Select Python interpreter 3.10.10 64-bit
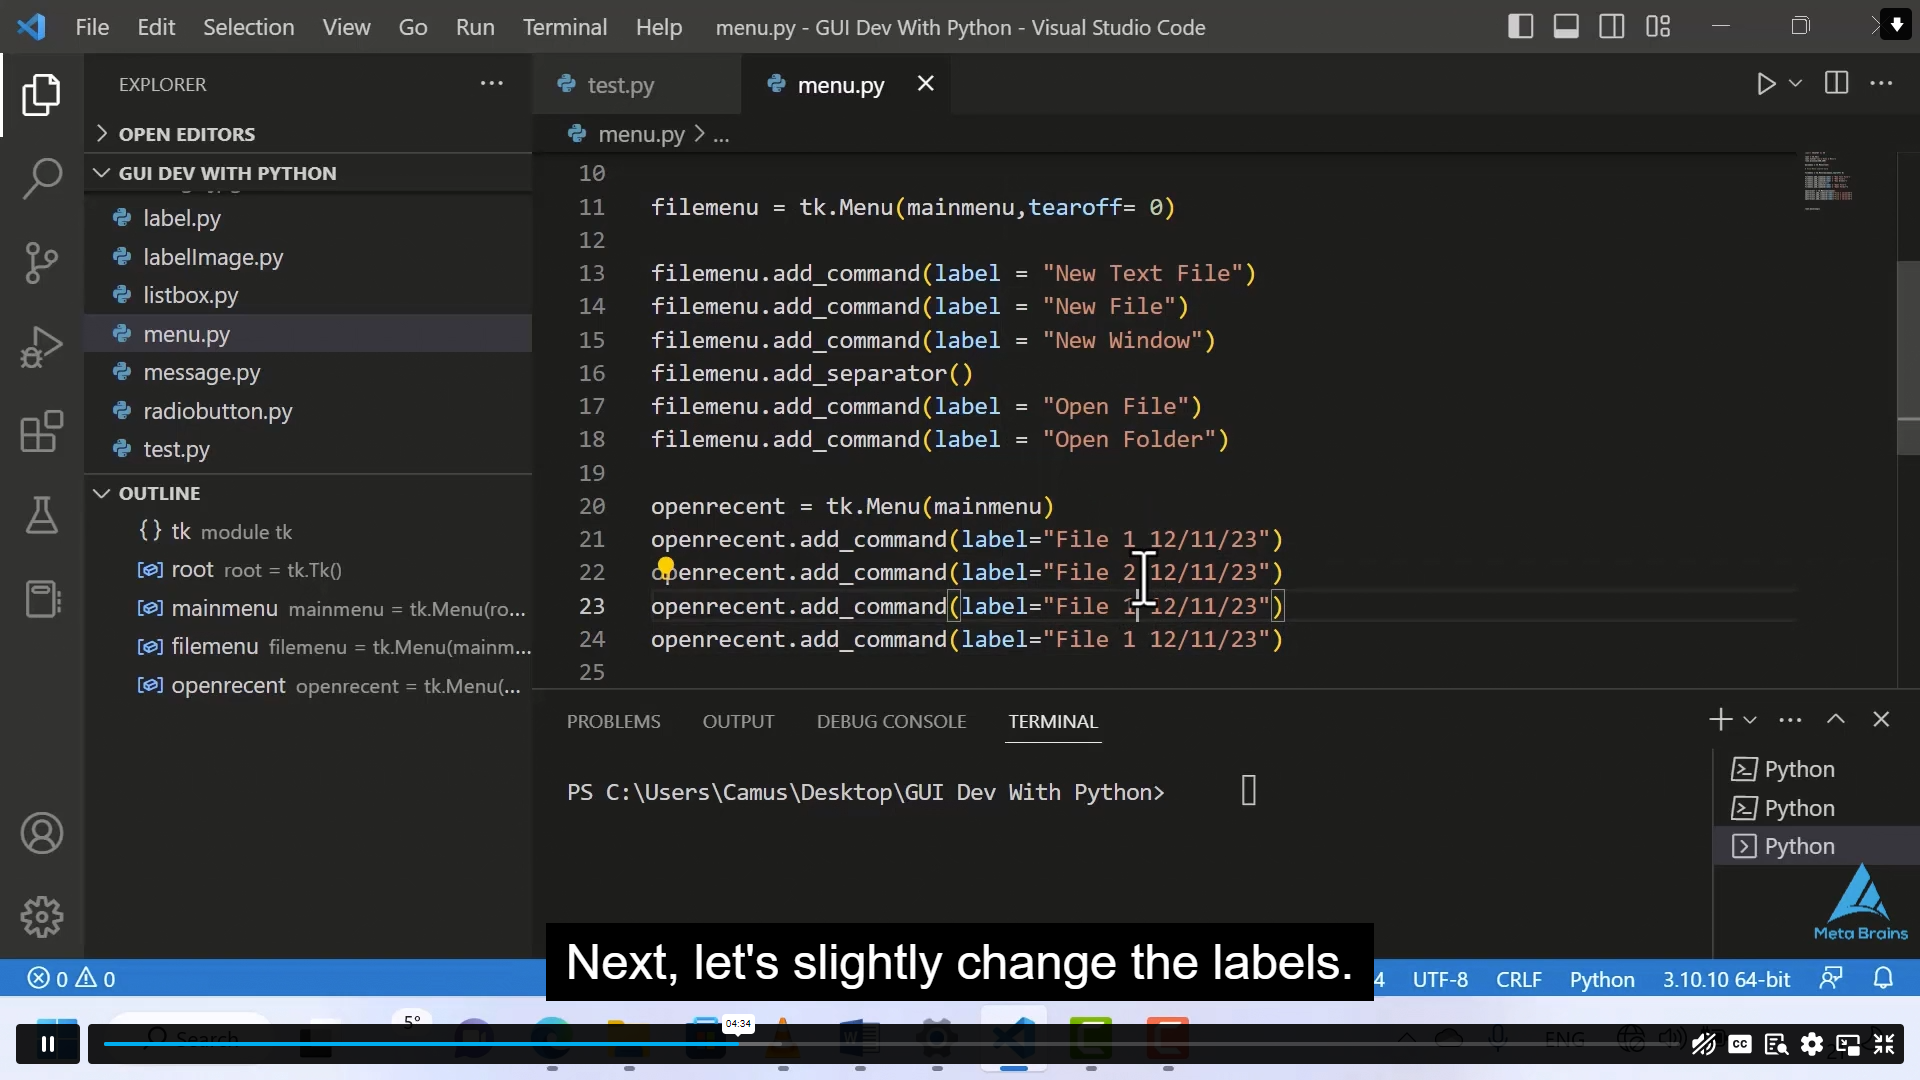The width and height of the screenshot is (1920, 1080). [x=1725, y=980]
